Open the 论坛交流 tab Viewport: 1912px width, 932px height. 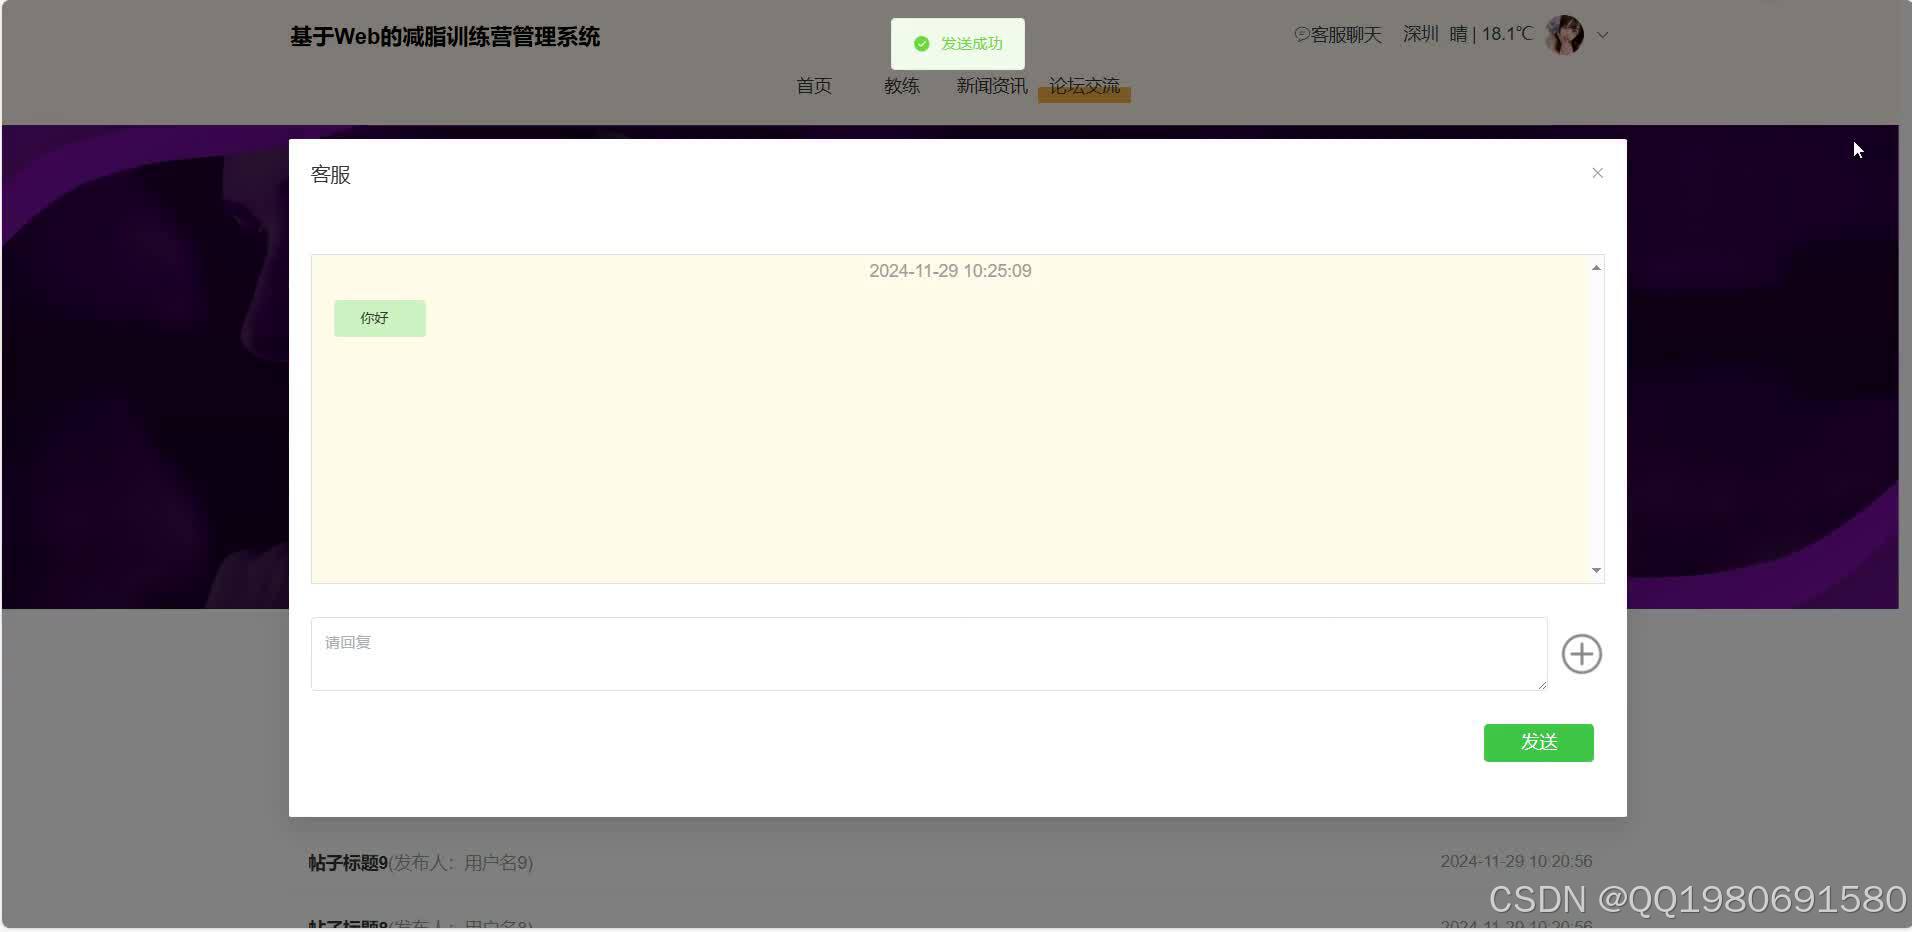(1085, 86)
